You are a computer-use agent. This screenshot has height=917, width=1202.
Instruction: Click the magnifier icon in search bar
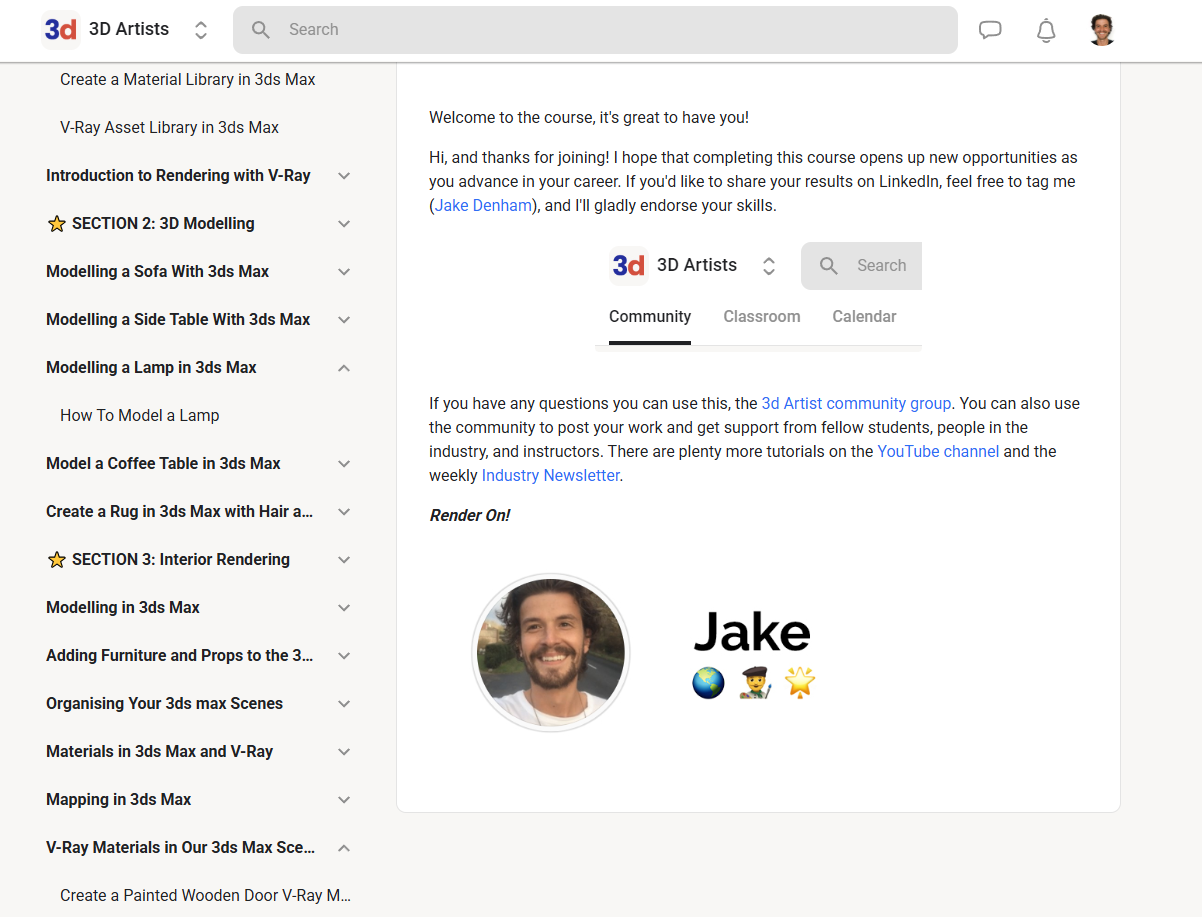261,30
